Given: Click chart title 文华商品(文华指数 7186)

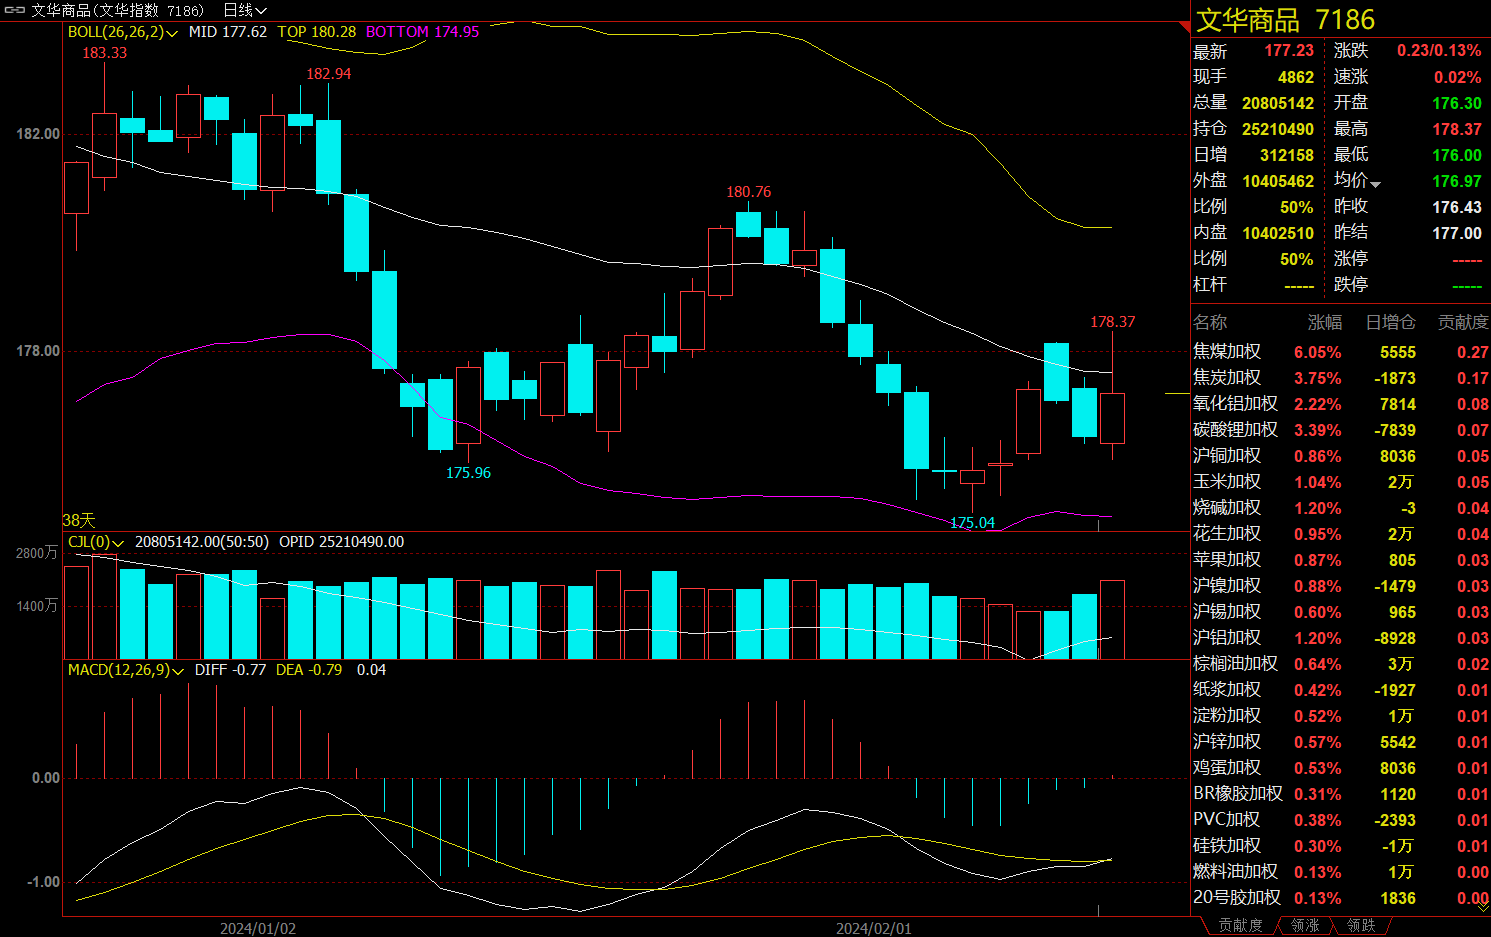Looking at the screenshot, I should pos(117,10).
